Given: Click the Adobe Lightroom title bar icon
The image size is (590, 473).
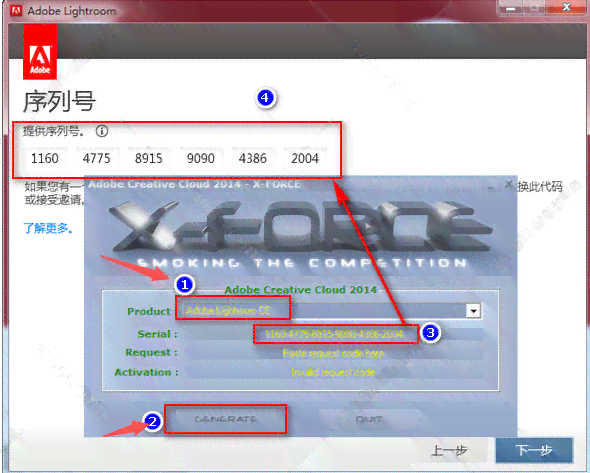Looking at the screenshot, I should pos(16,11).
